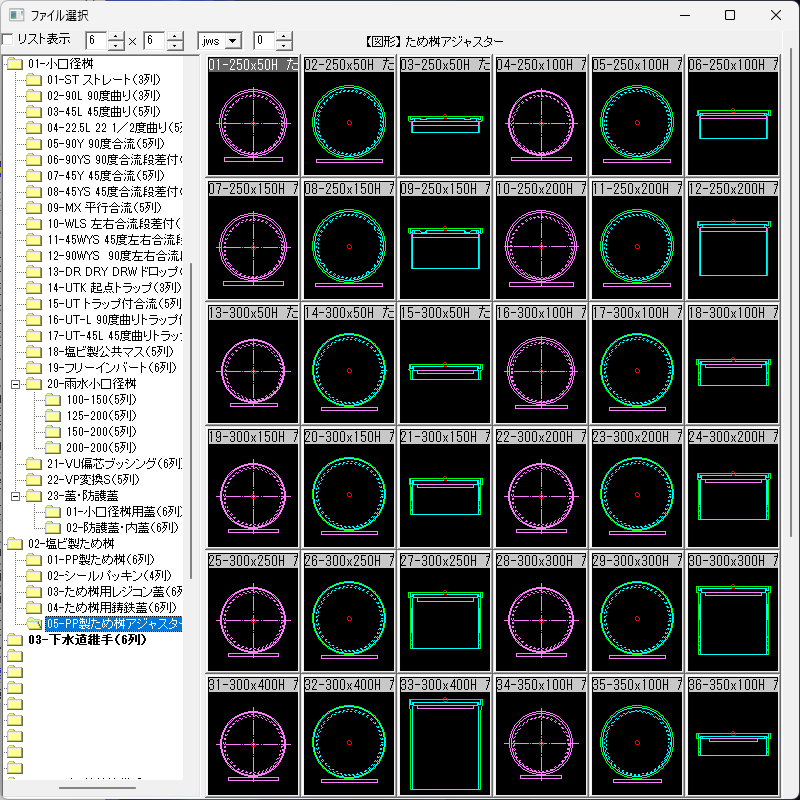Click the 02-塩ビ製ため桝 folder icon

[15, 543]
